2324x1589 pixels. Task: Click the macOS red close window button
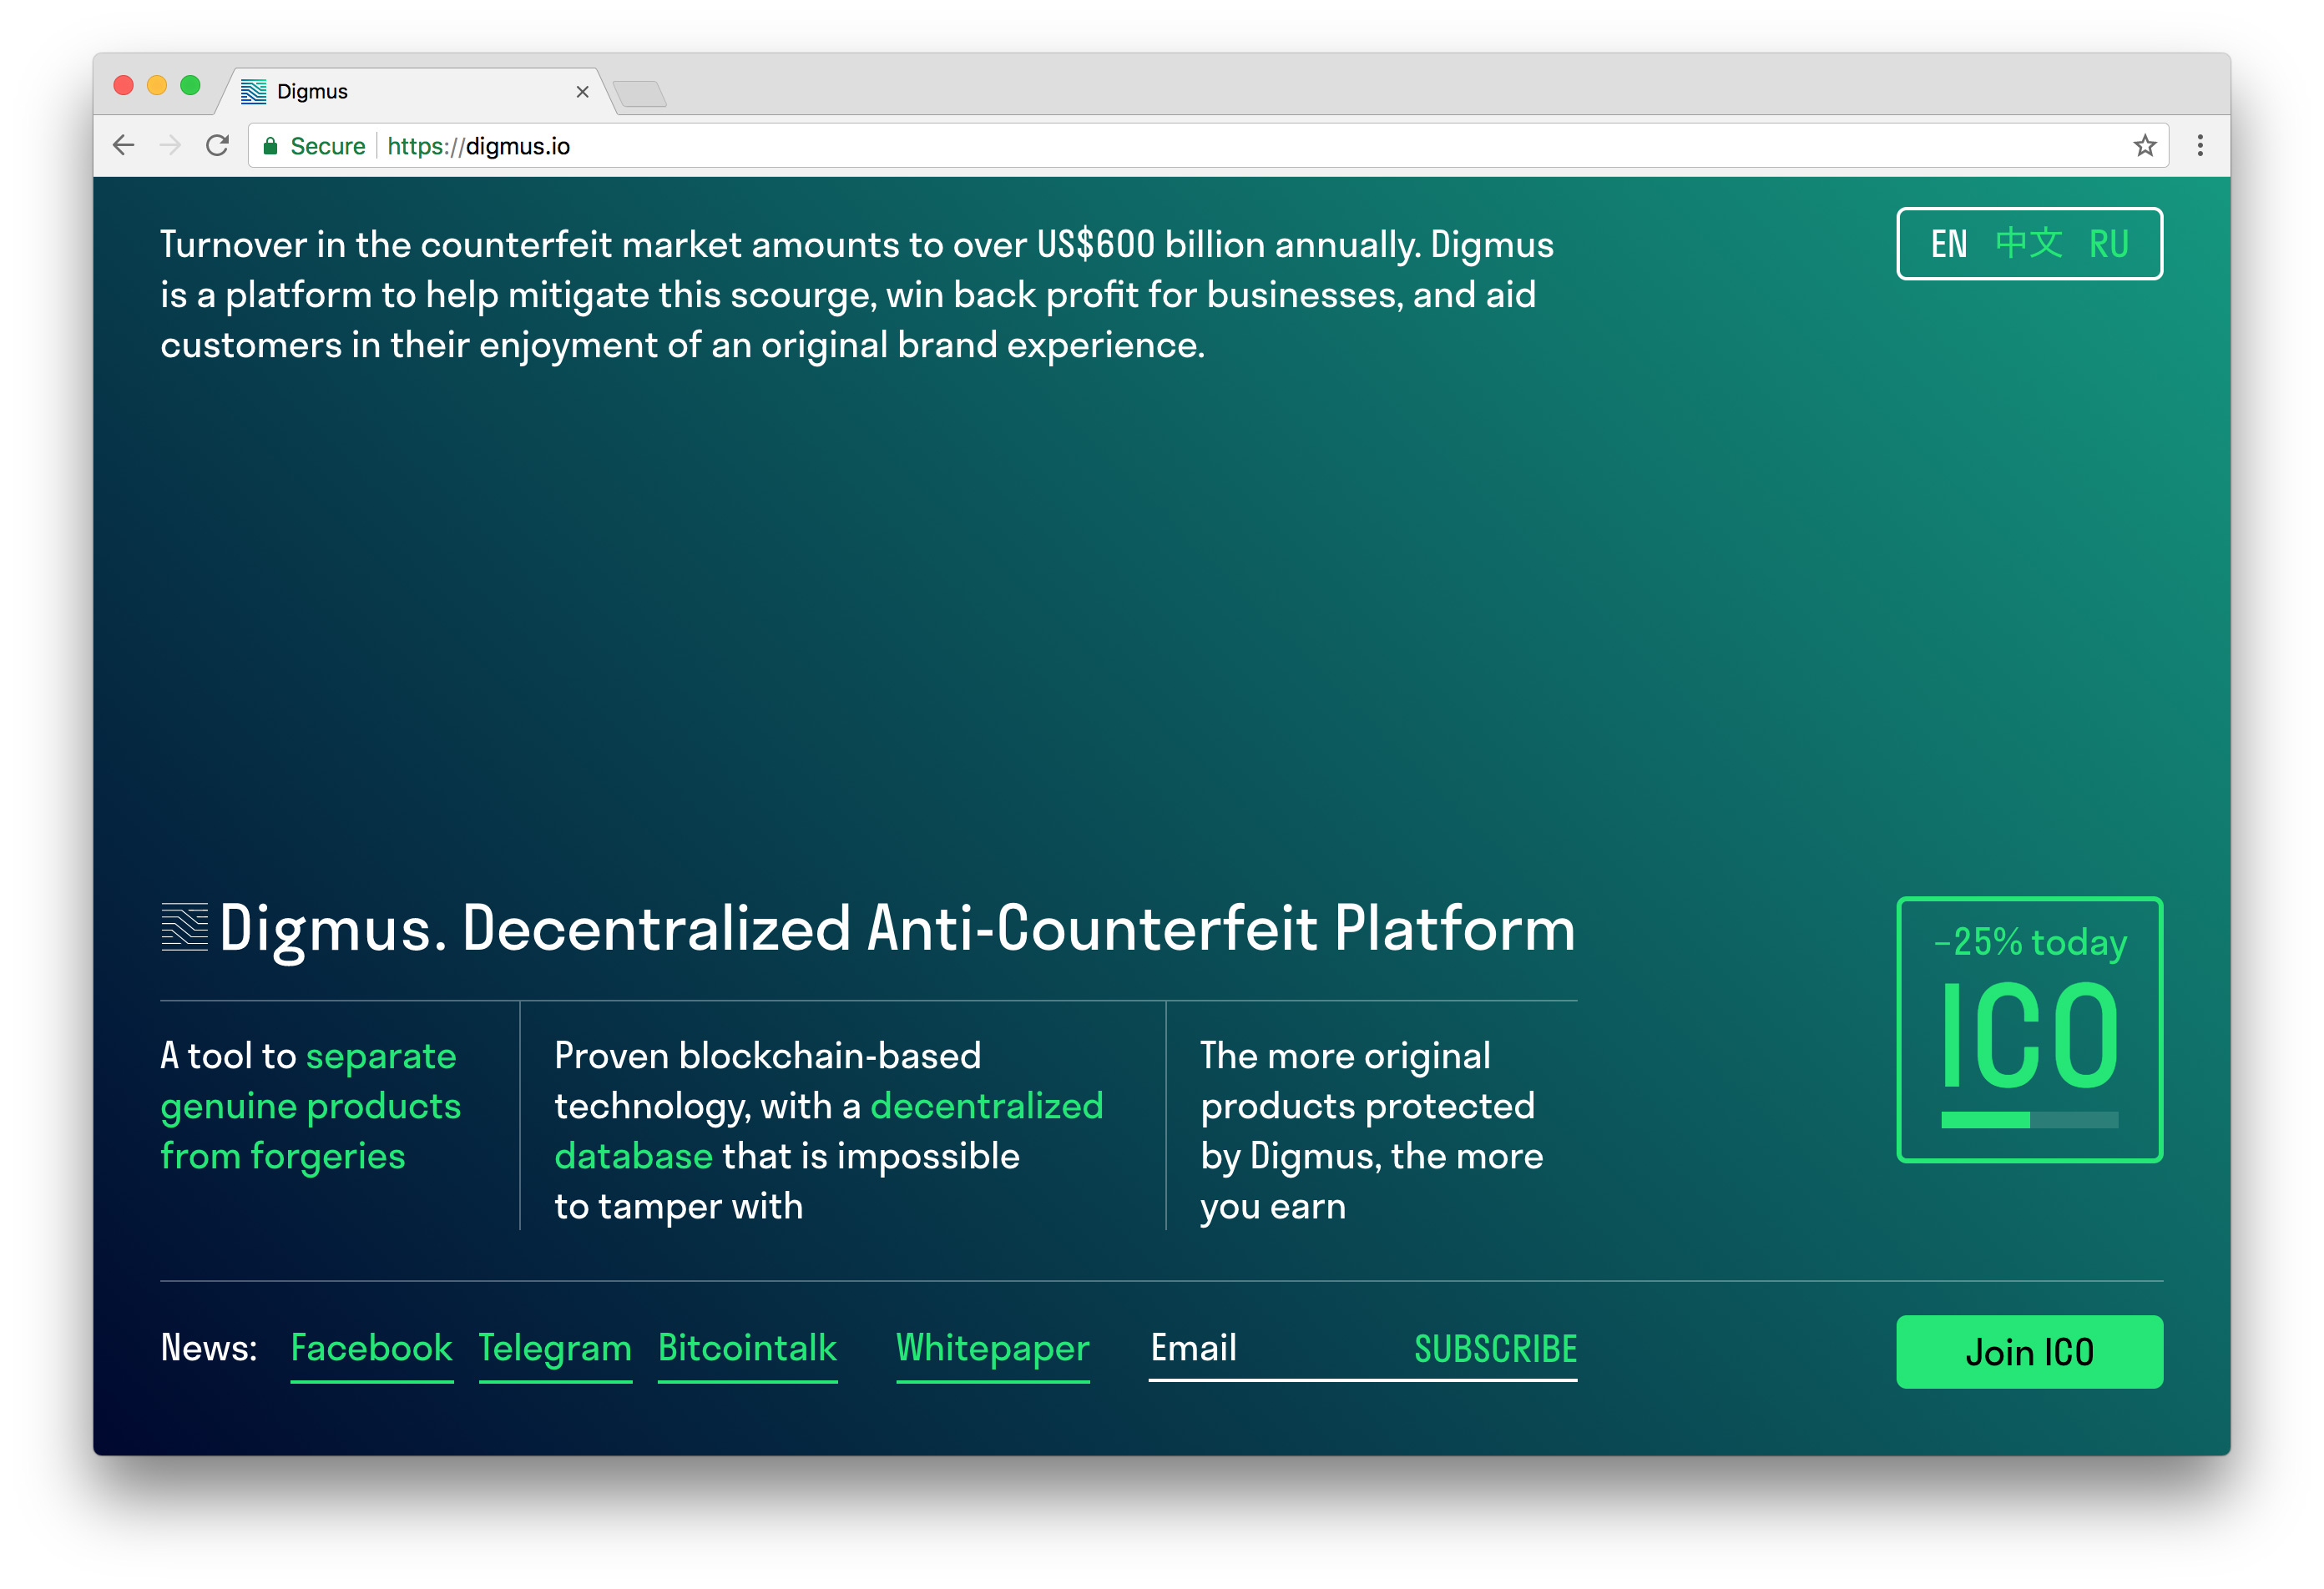tap(124, 86)
